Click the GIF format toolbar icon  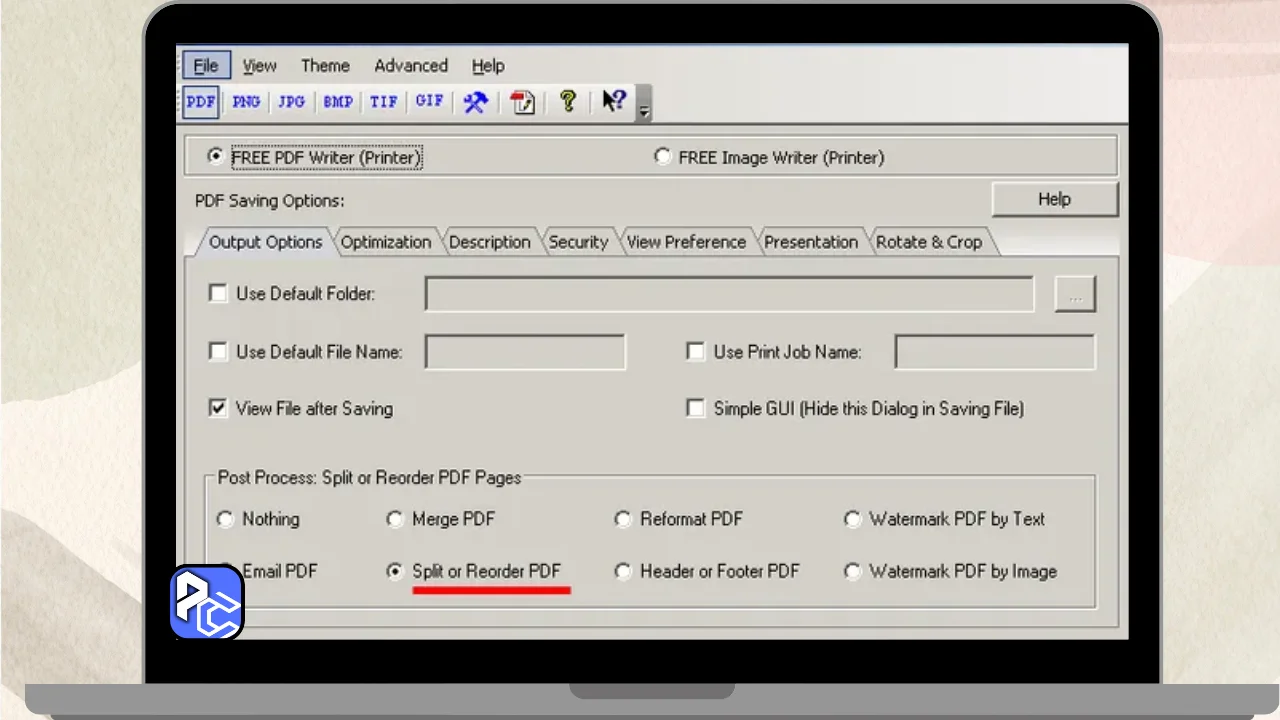pos(429,102)
